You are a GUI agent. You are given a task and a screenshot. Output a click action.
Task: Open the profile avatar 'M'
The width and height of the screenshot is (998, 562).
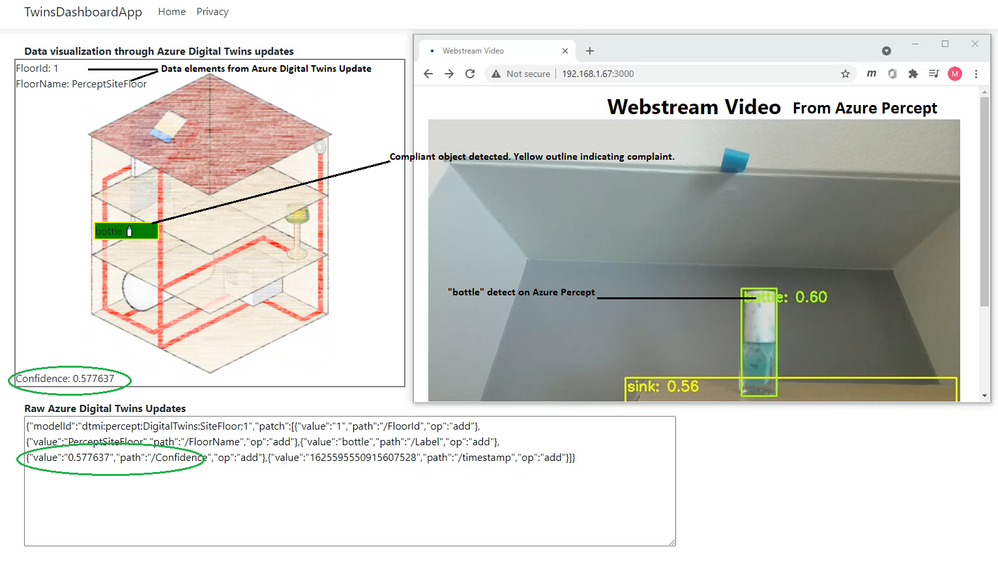pyautogui.click(x=955, y=74)
